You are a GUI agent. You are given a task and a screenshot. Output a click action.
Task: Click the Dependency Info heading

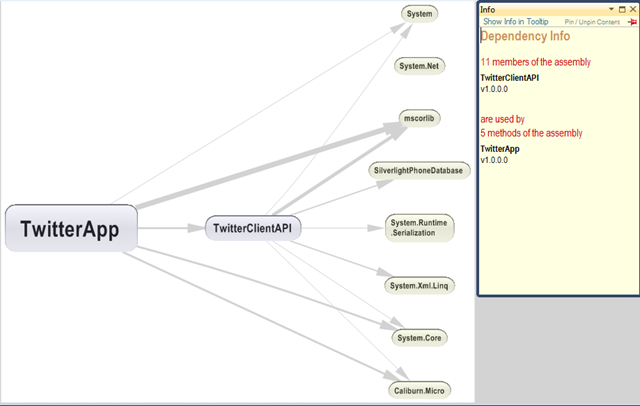click(526, 37)
